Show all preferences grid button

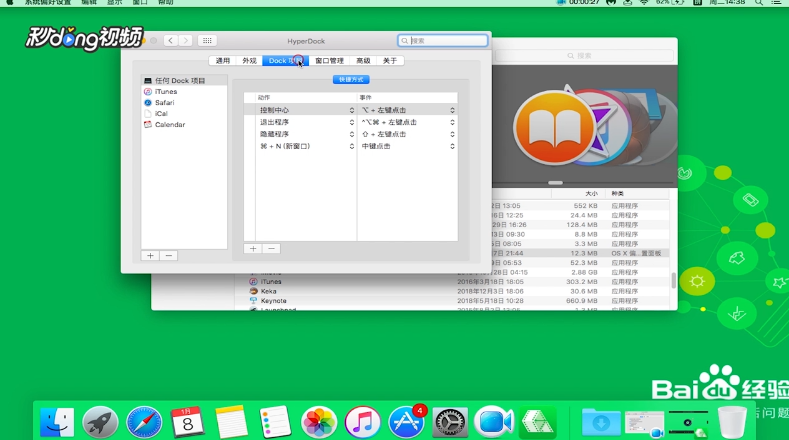point(207,41)
